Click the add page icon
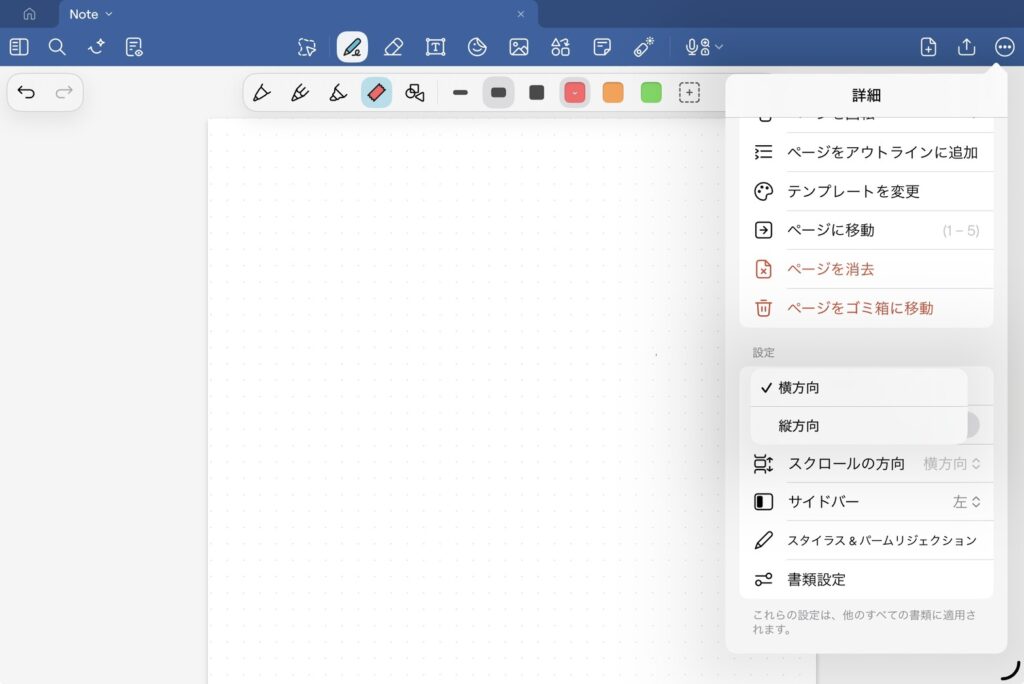The image size is (1024, 684). point(928,47)
